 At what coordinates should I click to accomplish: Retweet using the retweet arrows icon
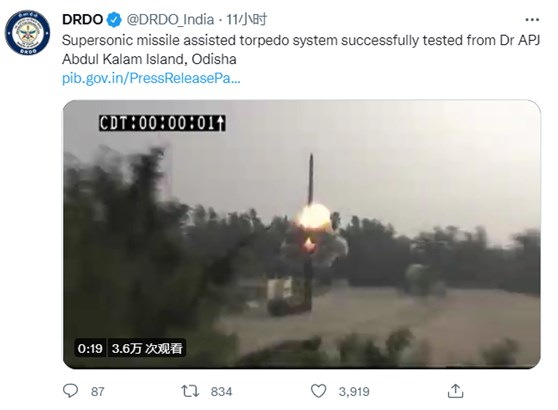click(x=190, y=391)
